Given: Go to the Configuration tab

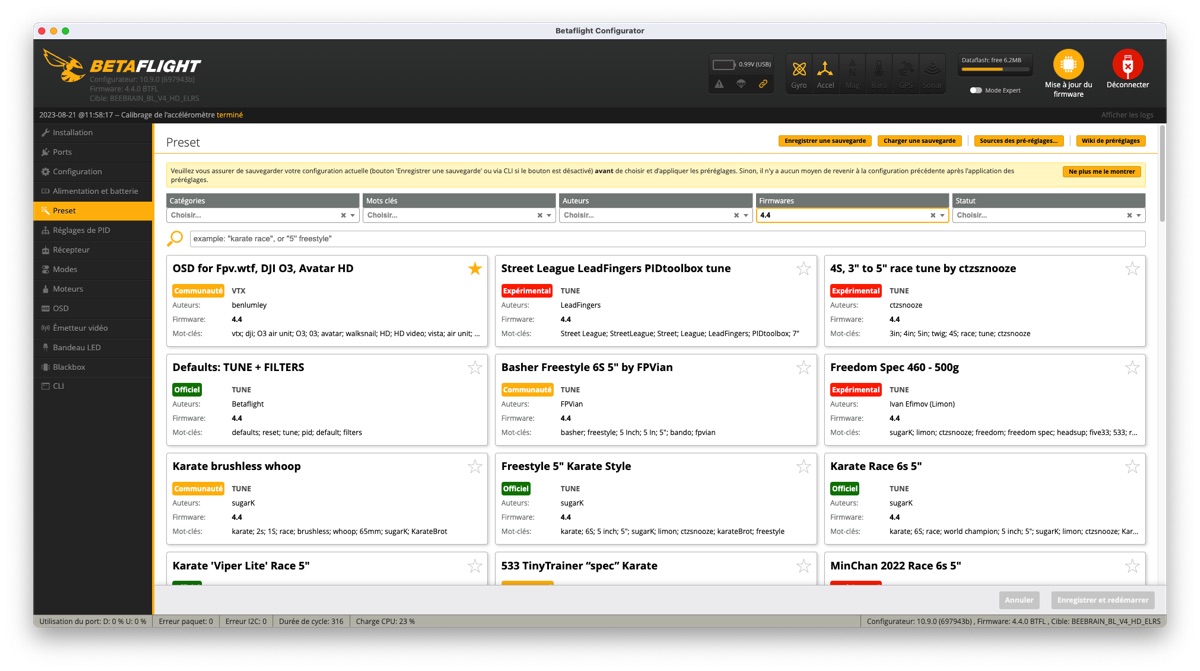Looking at the screenshot, I should pos(93,171).
